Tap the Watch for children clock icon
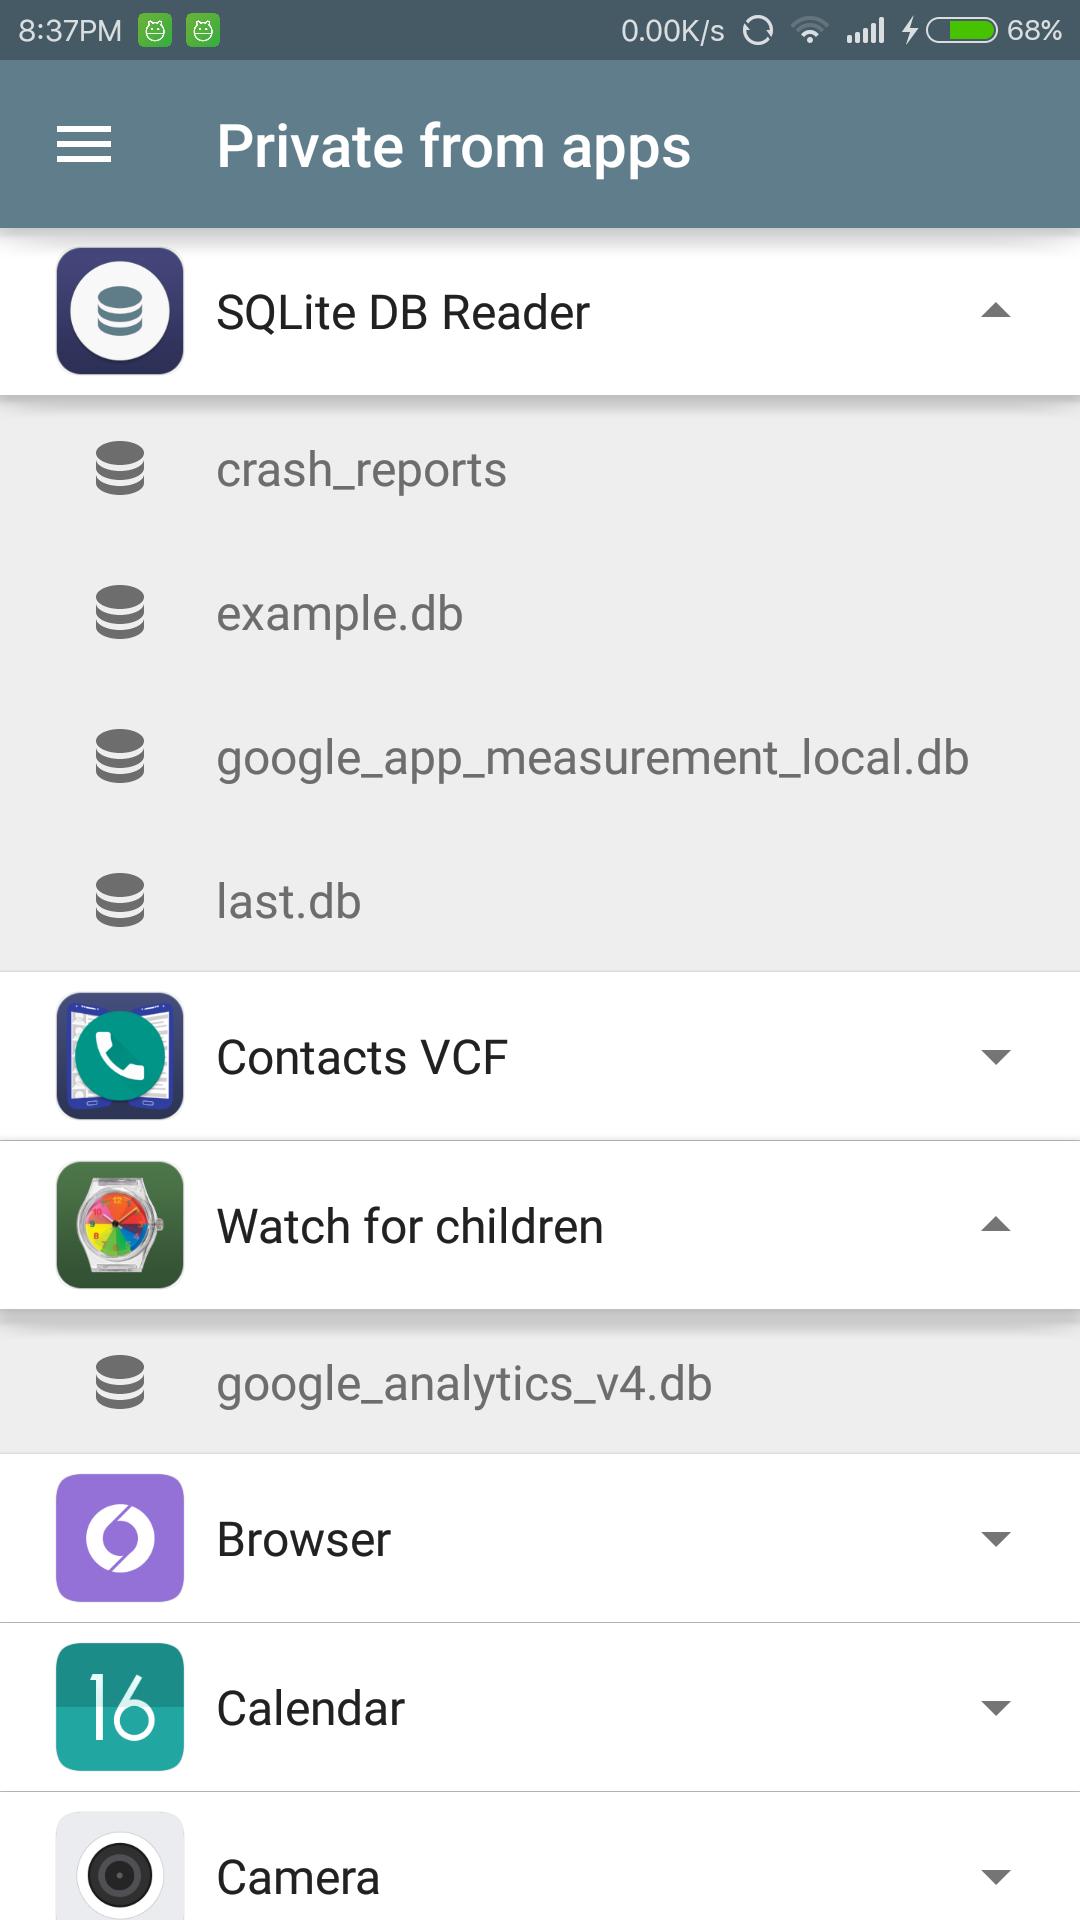Viewport: 1080px width, 1920px height. click(120, 1225)
